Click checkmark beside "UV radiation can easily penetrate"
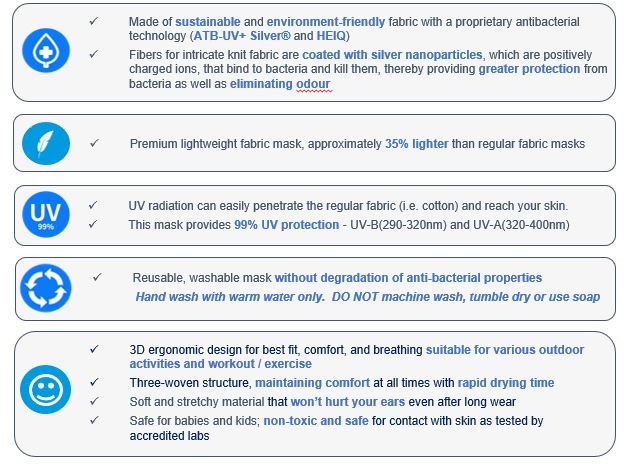This screenshot has height=469, width=626. [93, 205]
